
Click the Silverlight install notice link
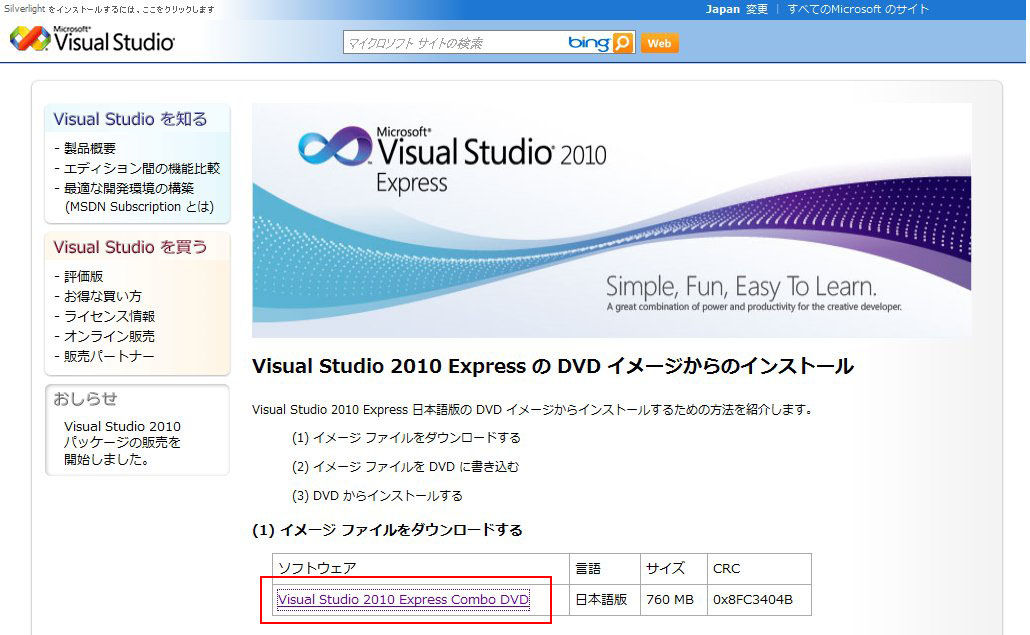click(x=109, y=9)
